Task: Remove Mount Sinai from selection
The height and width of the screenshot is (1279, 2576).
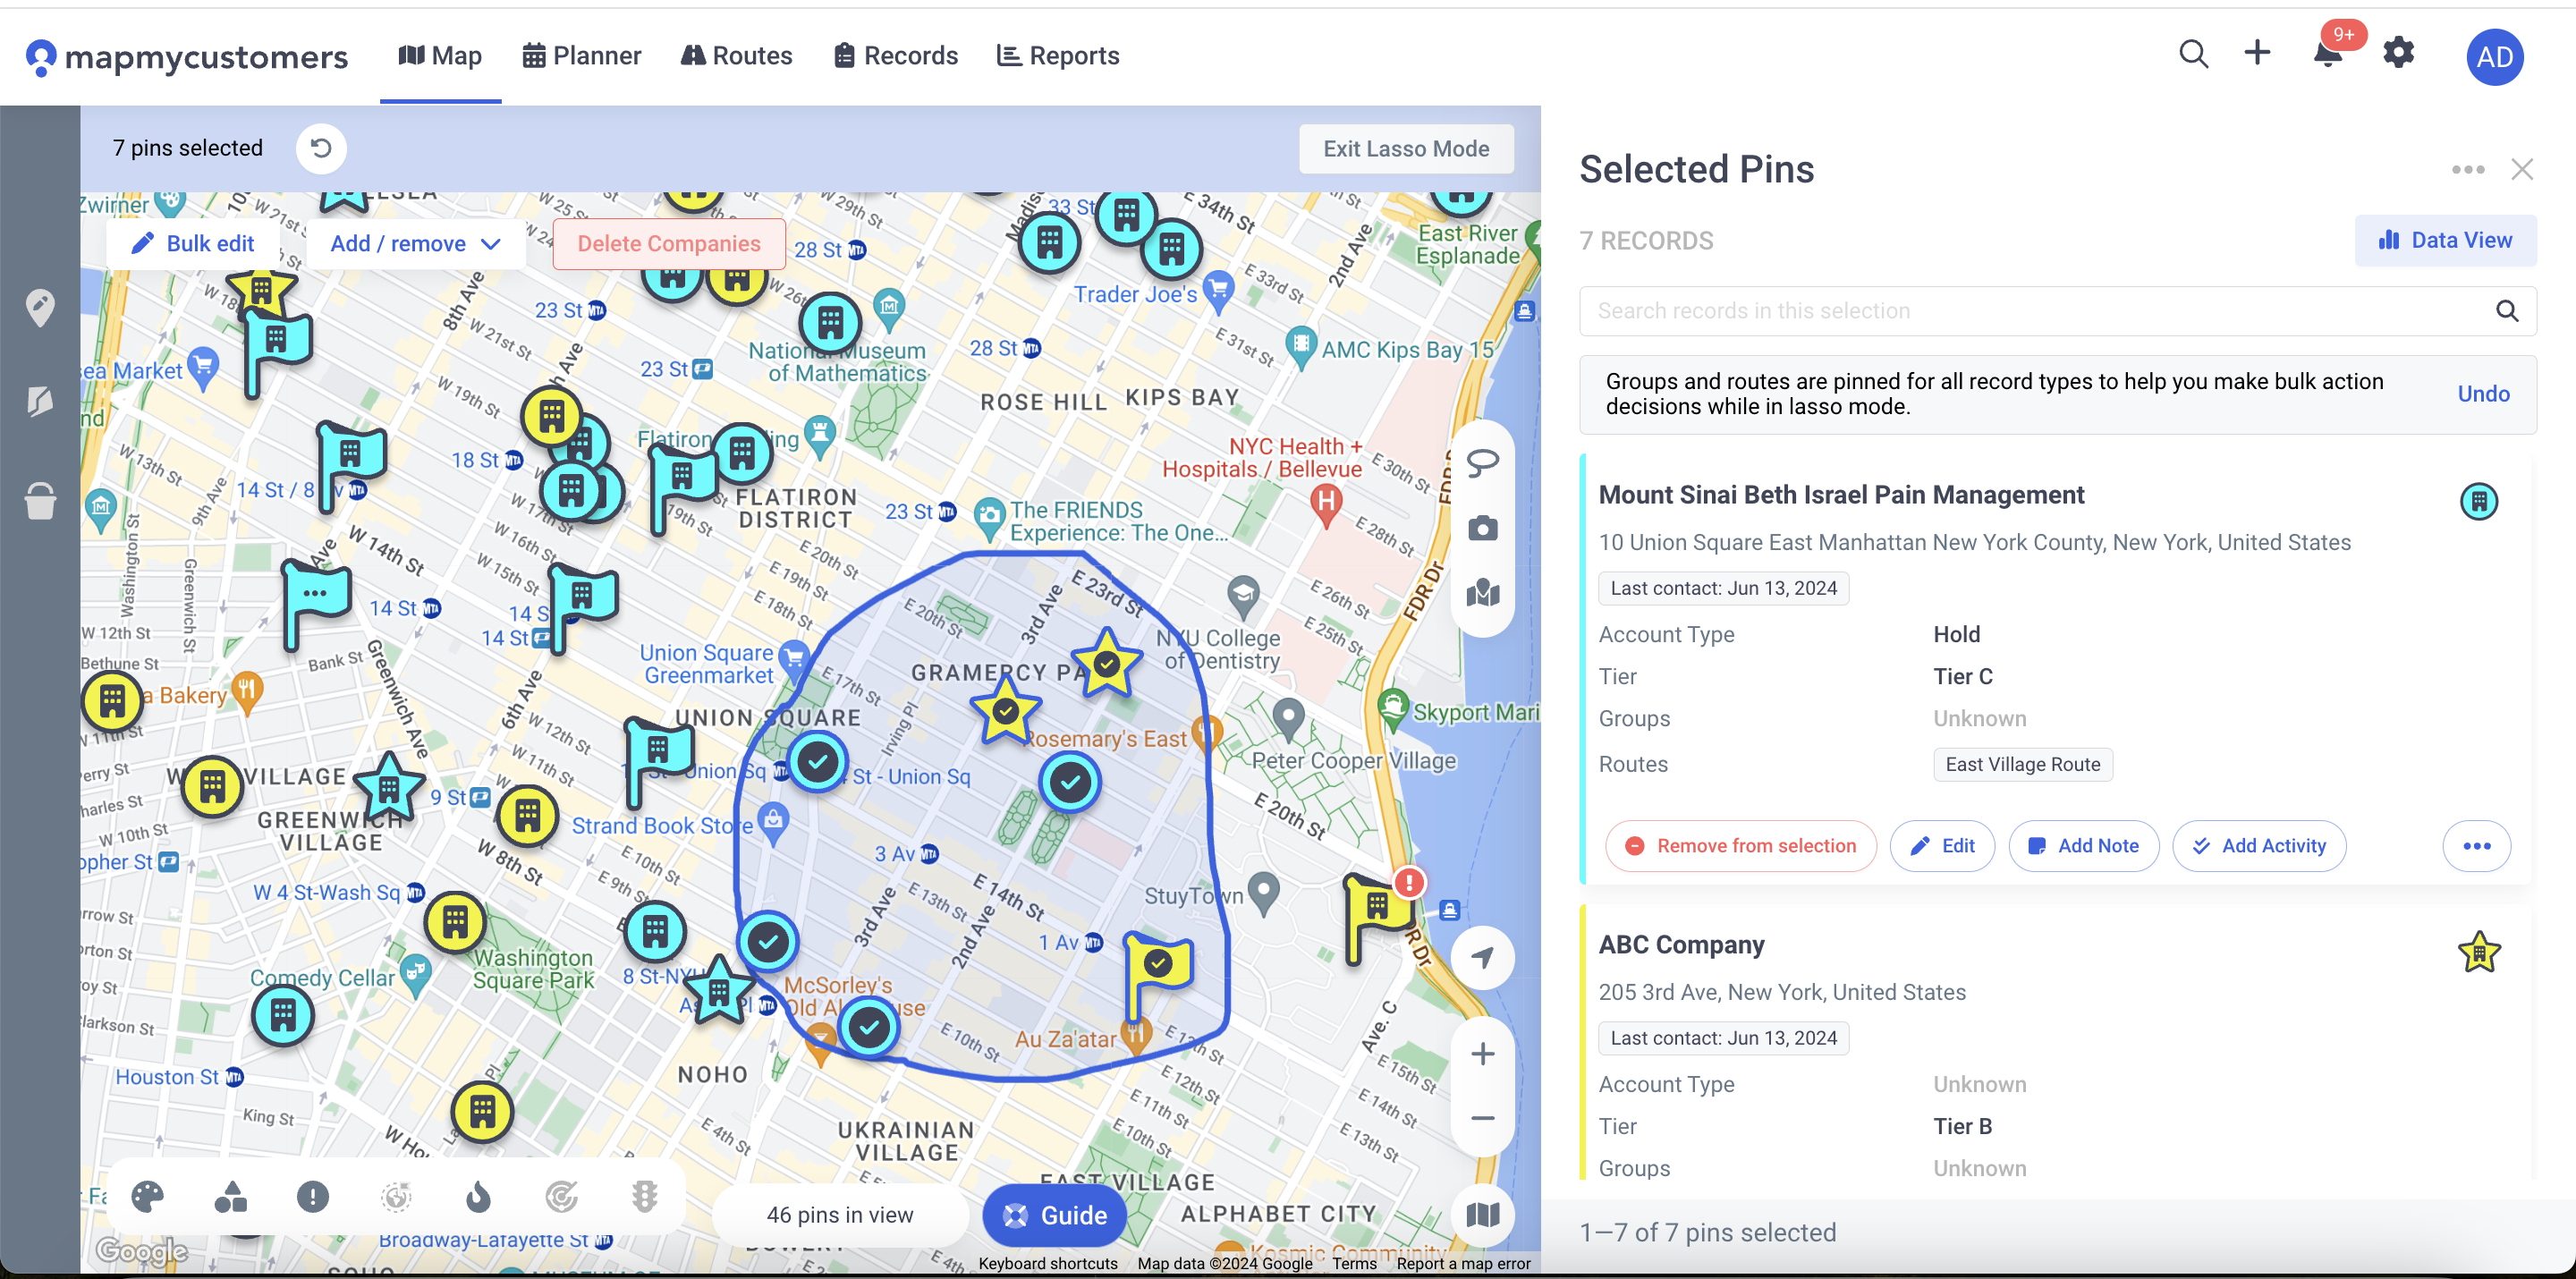Action: pos(1740,846)
